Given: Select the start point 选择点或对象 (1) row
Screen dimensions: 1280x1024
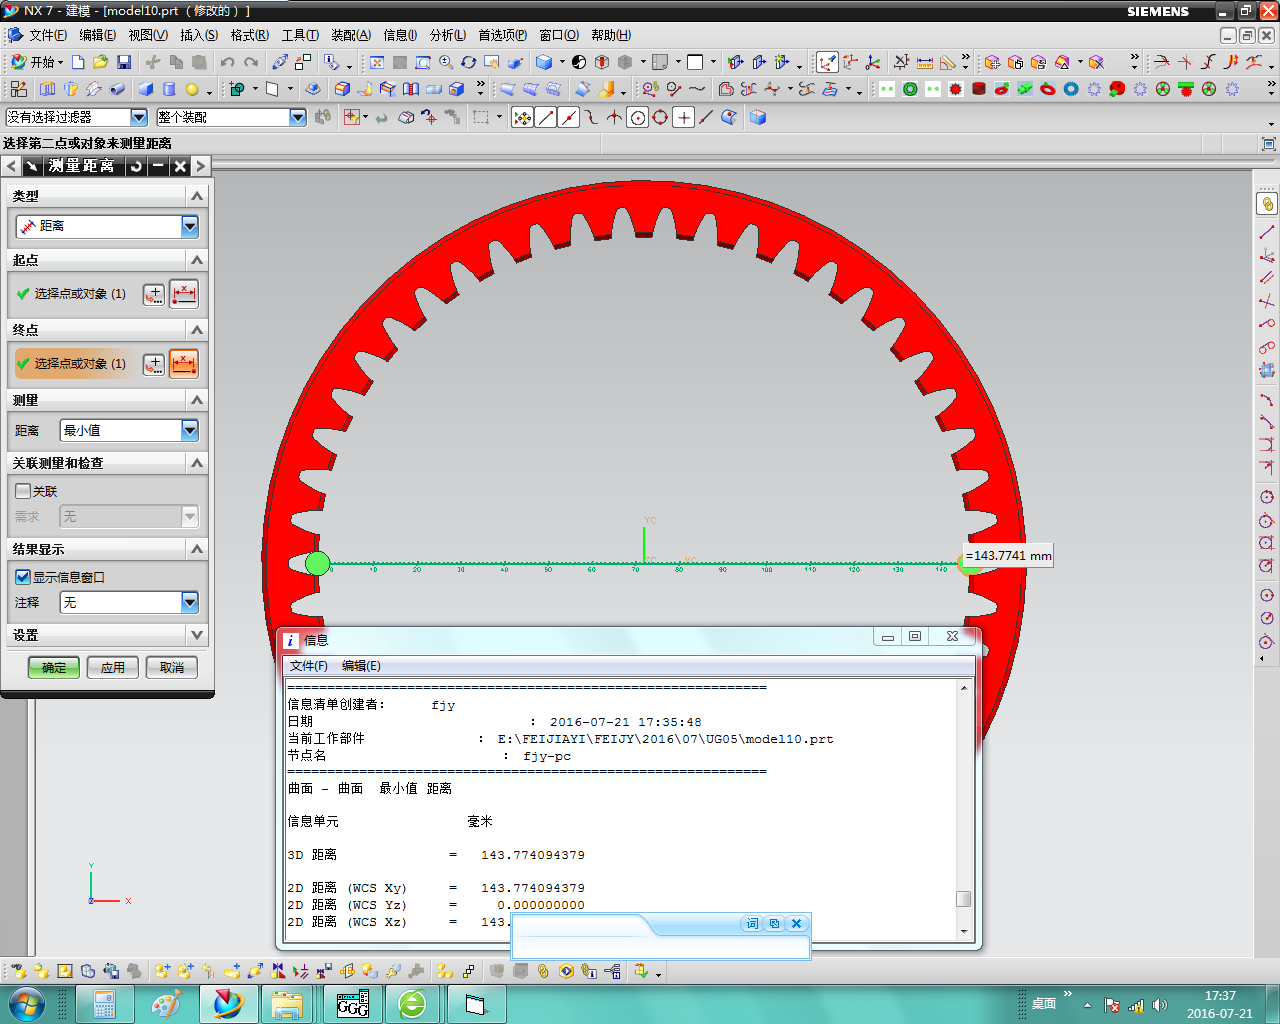Looking at the screenshot, I should pos(75,294).
